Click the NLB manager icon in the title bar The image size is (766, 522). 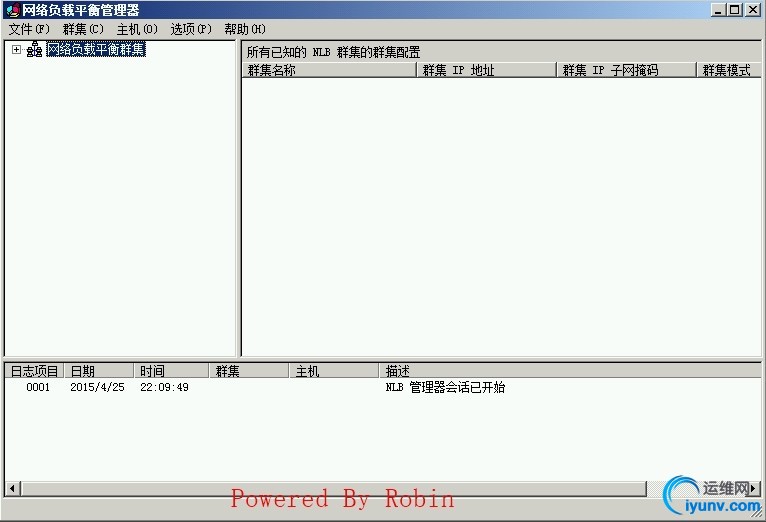click(12, 10)
